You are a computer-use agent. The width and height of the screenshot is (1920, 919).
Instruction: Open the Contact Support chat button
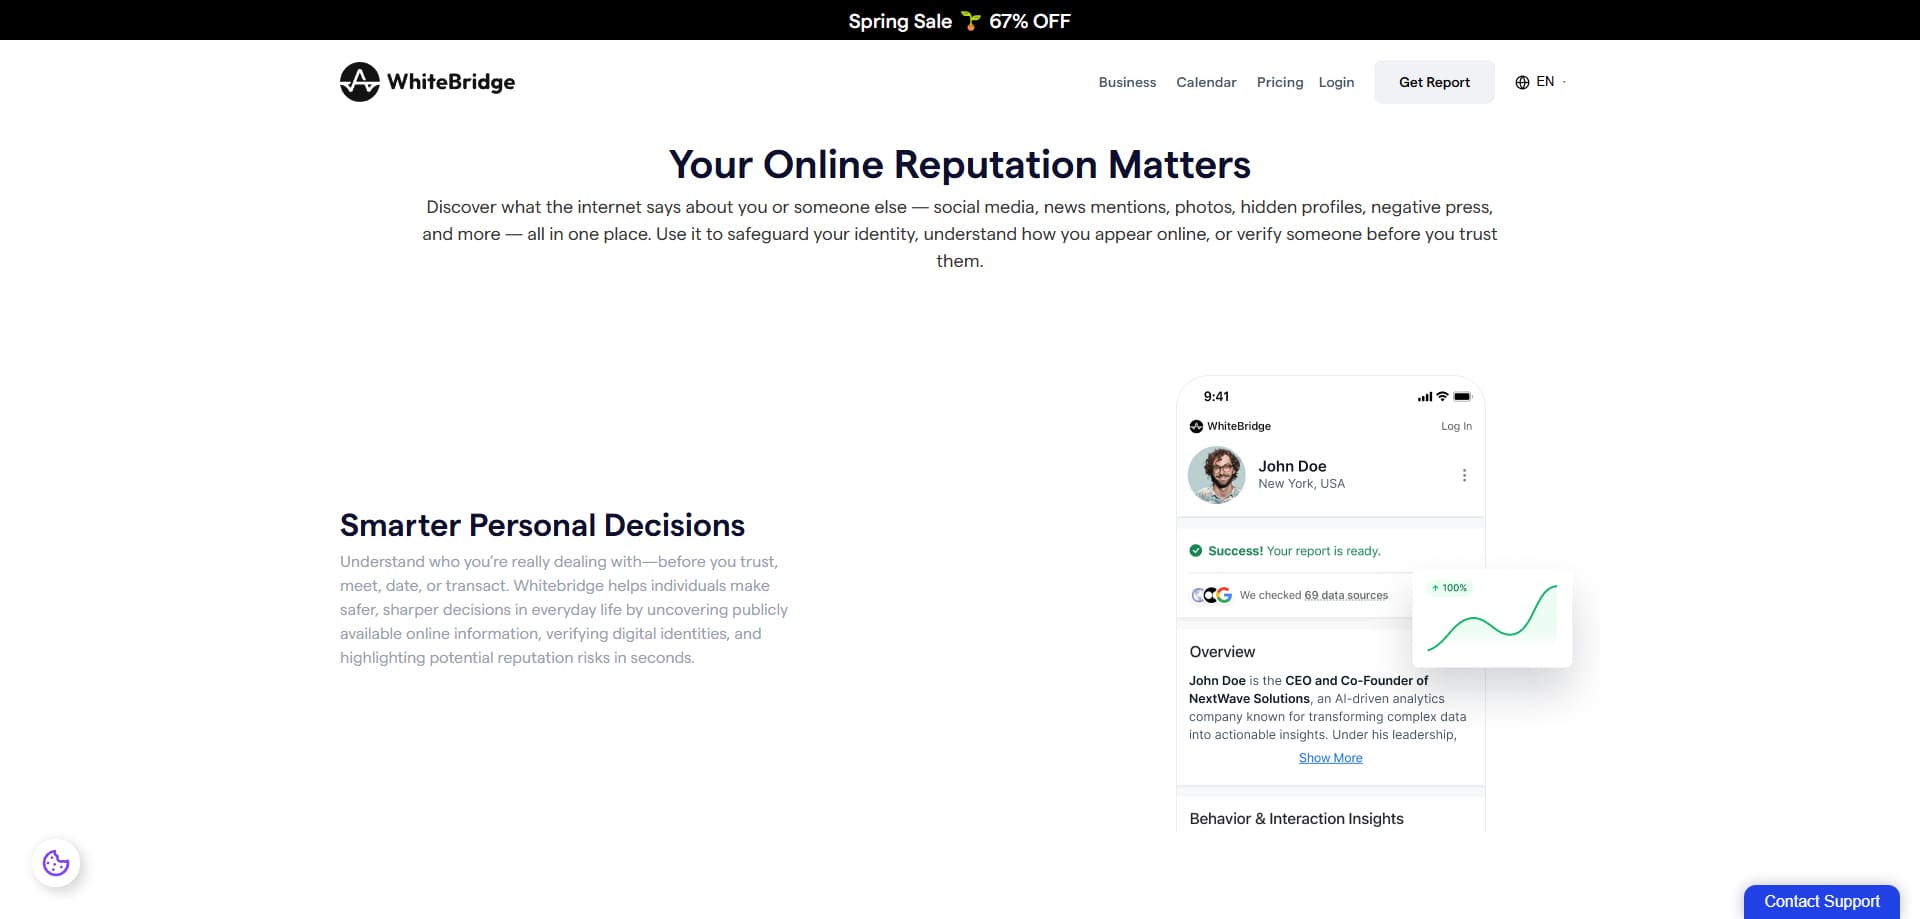1822,901
